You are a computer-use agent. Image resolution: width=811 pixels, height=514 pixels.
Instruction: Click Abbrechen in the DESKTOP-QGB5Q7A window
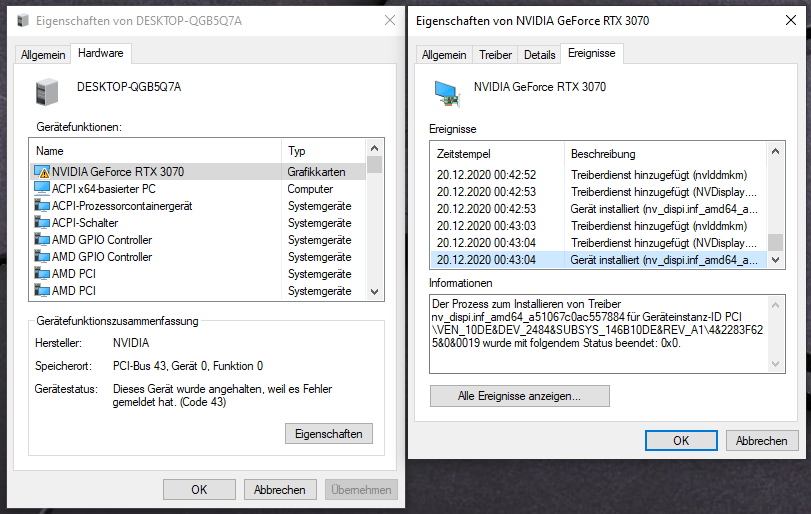[280, 490]
